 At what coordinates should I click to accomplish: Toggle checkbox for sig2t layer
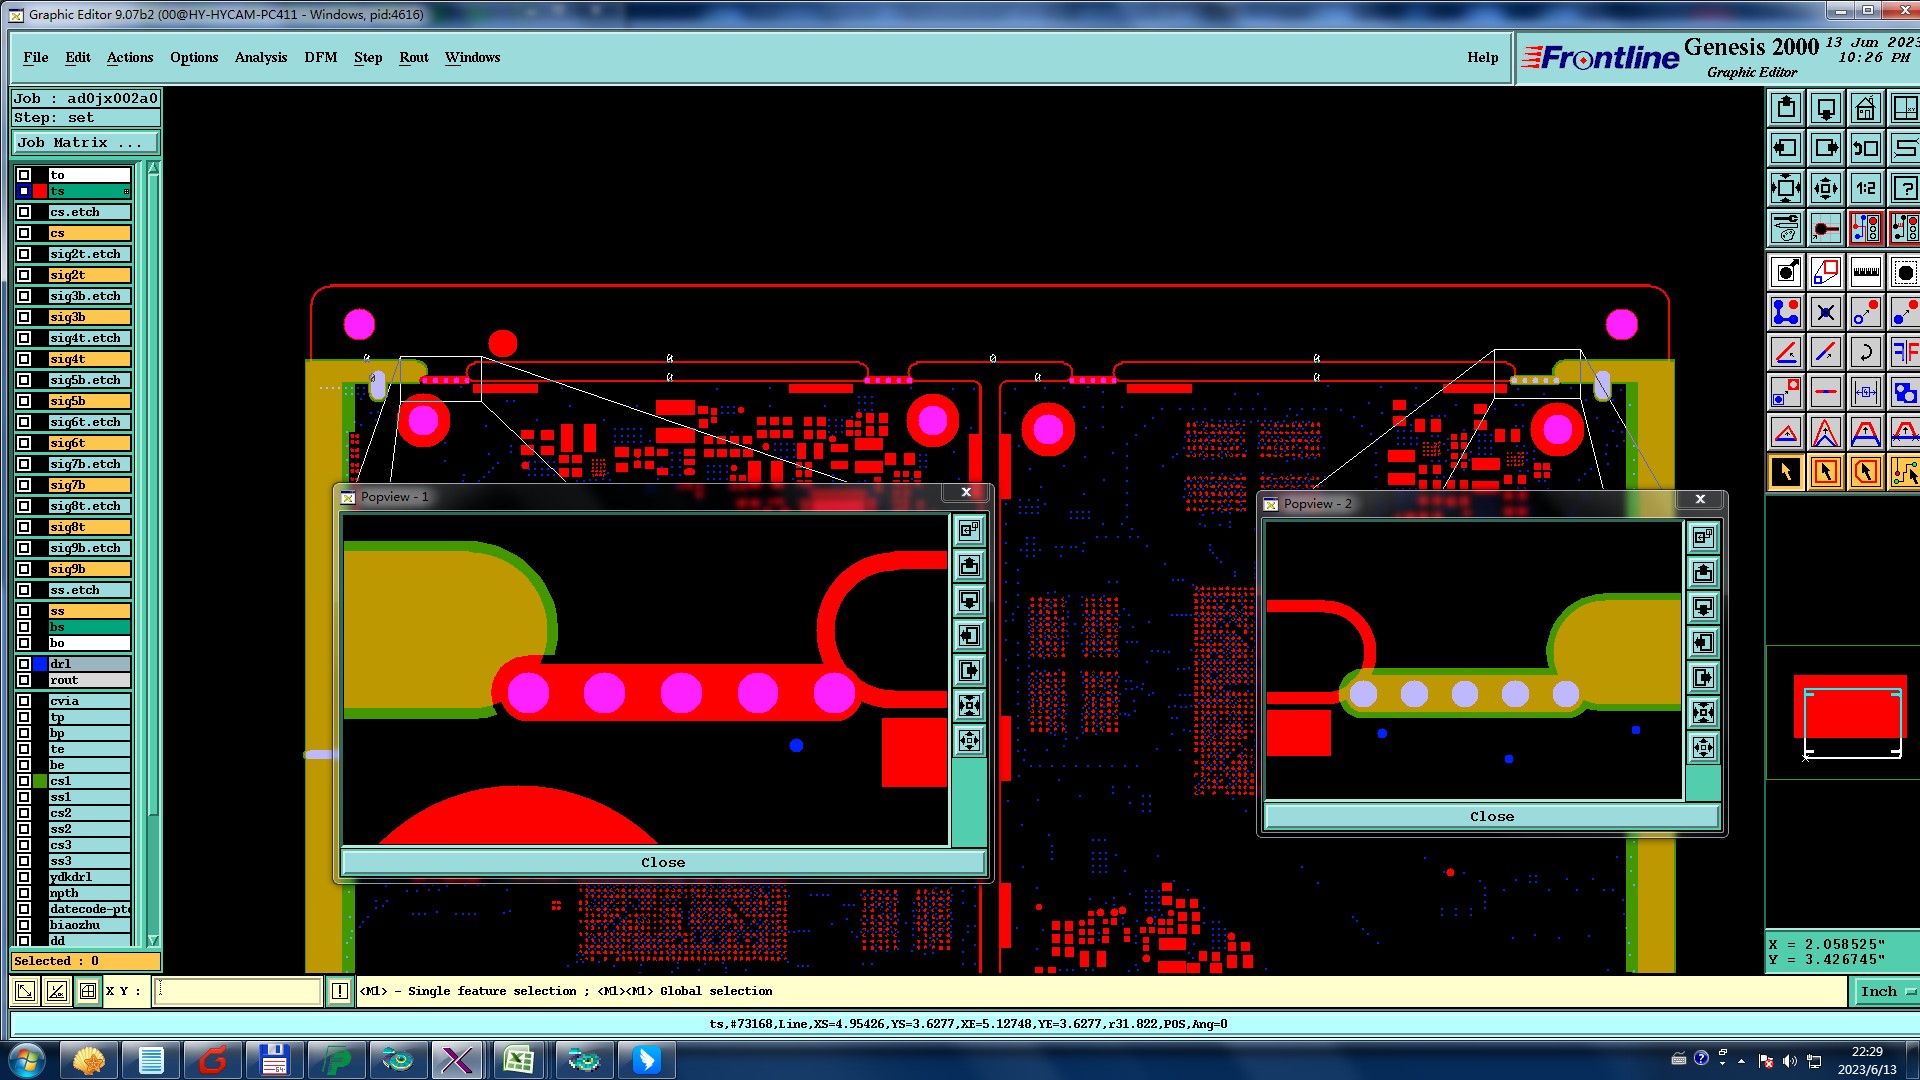coord(24,275)
